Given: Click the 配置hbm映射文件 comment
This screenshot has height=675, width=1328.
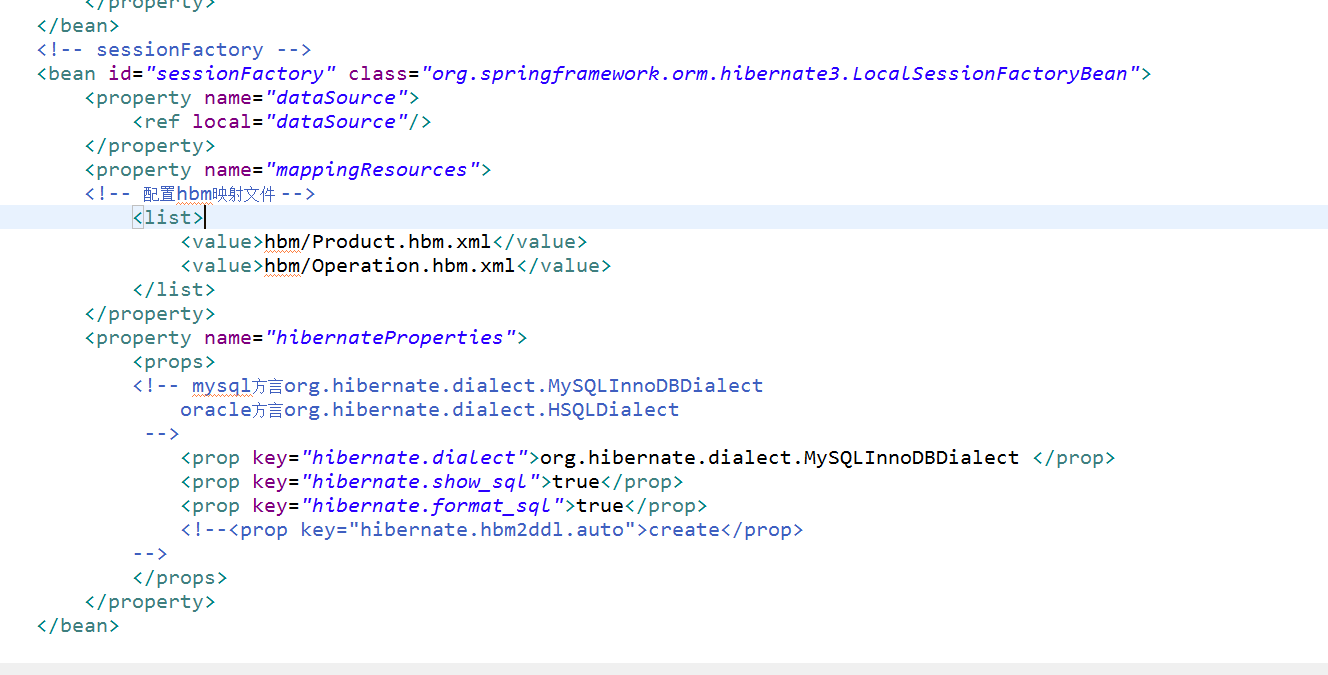Looking at the screenshot, I should pos(200,193).
